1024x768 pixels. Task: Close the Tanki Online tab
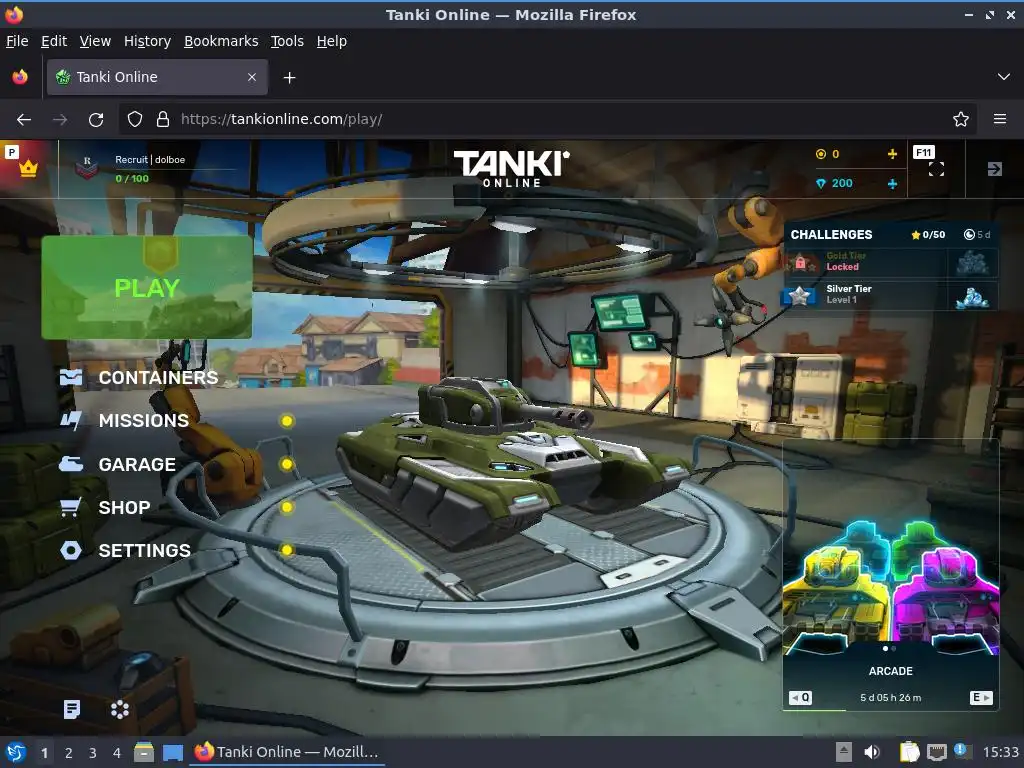point(252,77)
